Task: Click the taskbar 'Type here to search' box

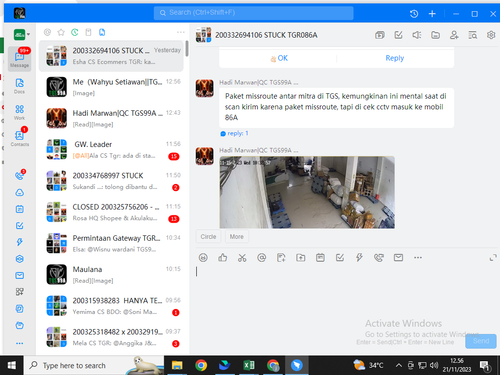Action: (94, 366)
